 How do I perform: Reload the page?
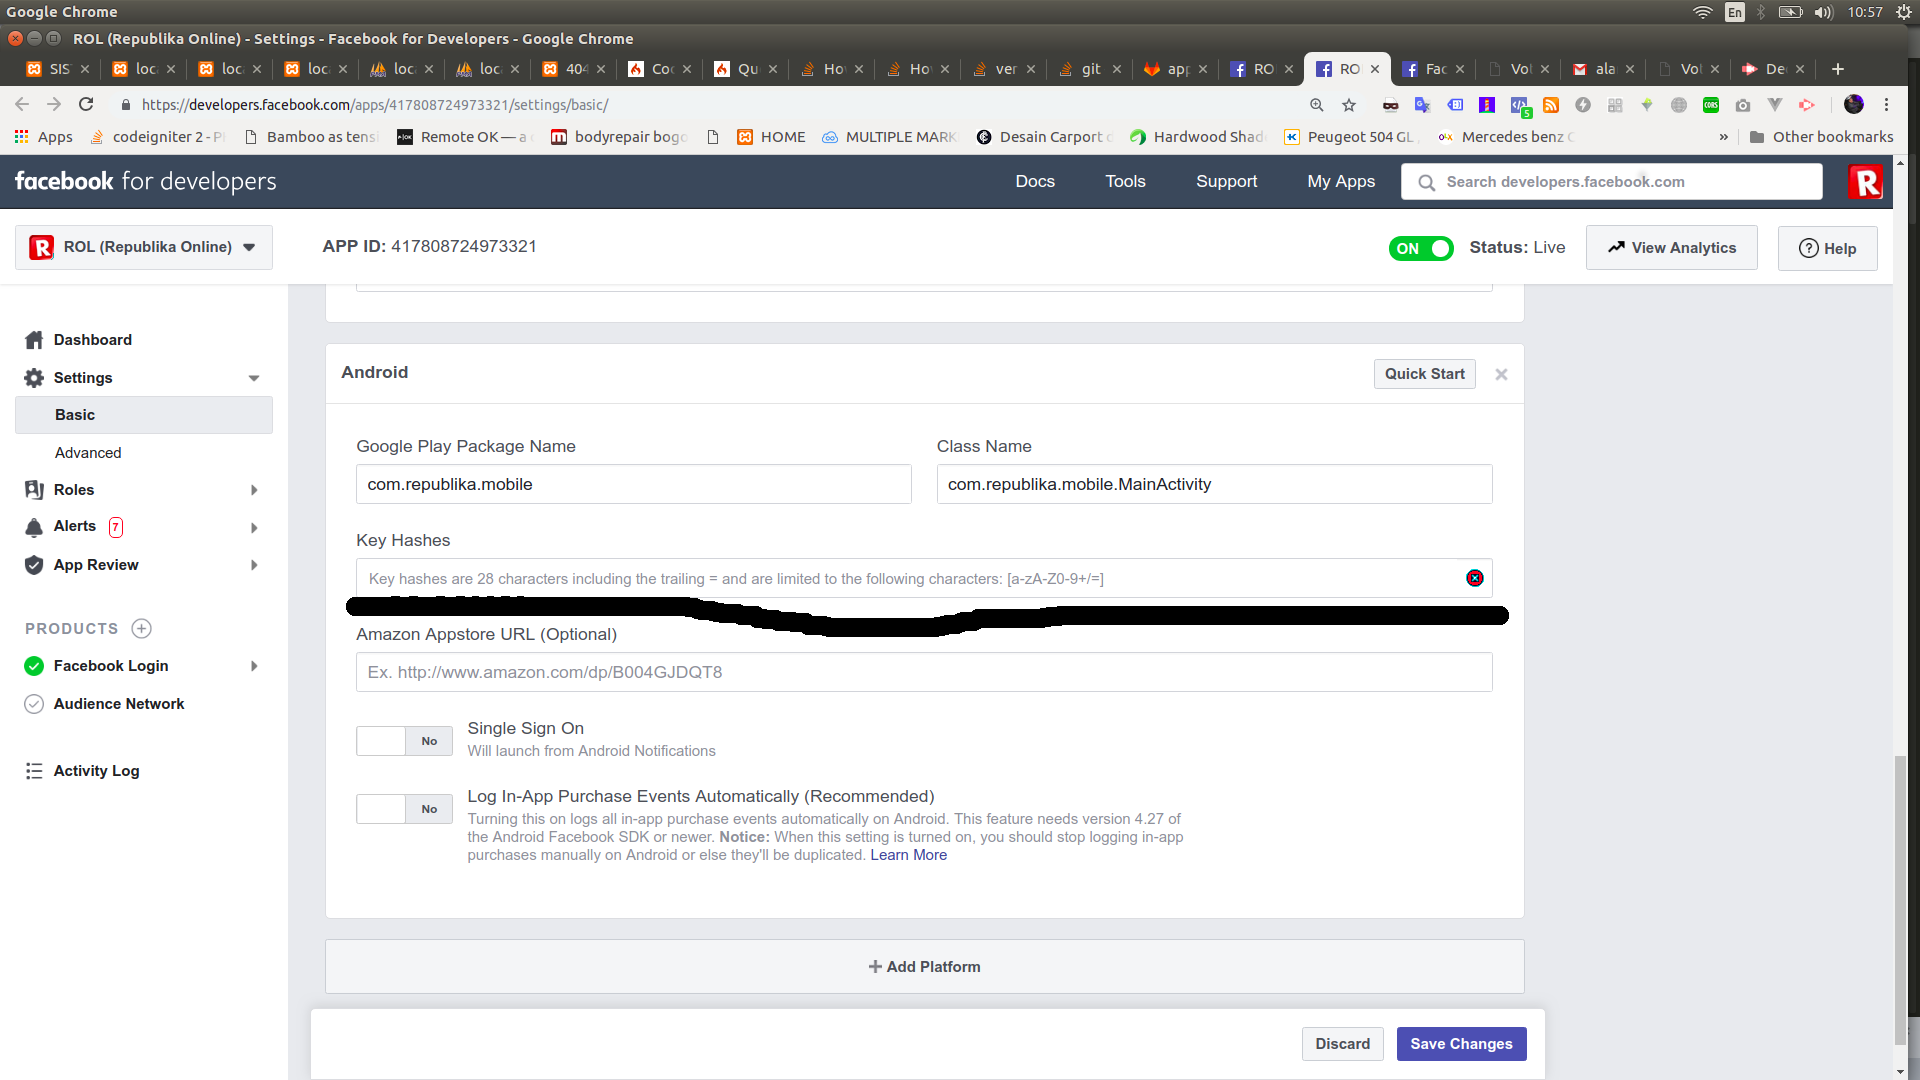tap(86, 104)
